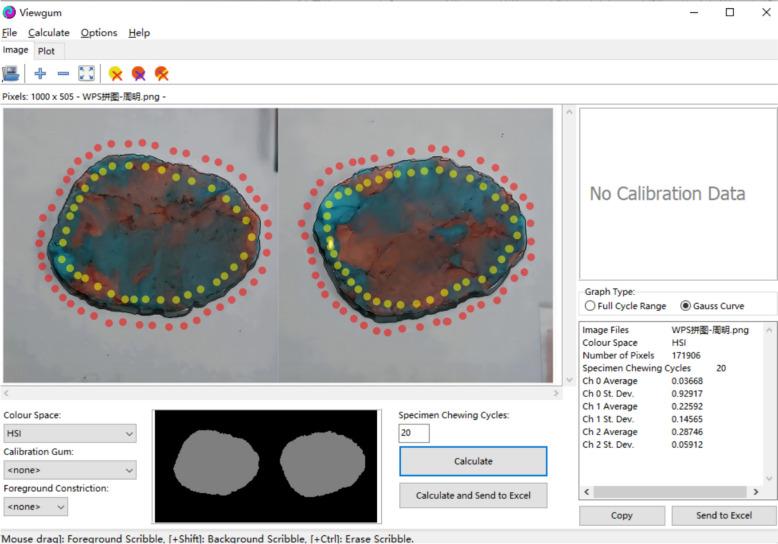Screen dimensions: 778x544
Task: Open the Colour Space HSI dropdown
Action: click(69, 434)
